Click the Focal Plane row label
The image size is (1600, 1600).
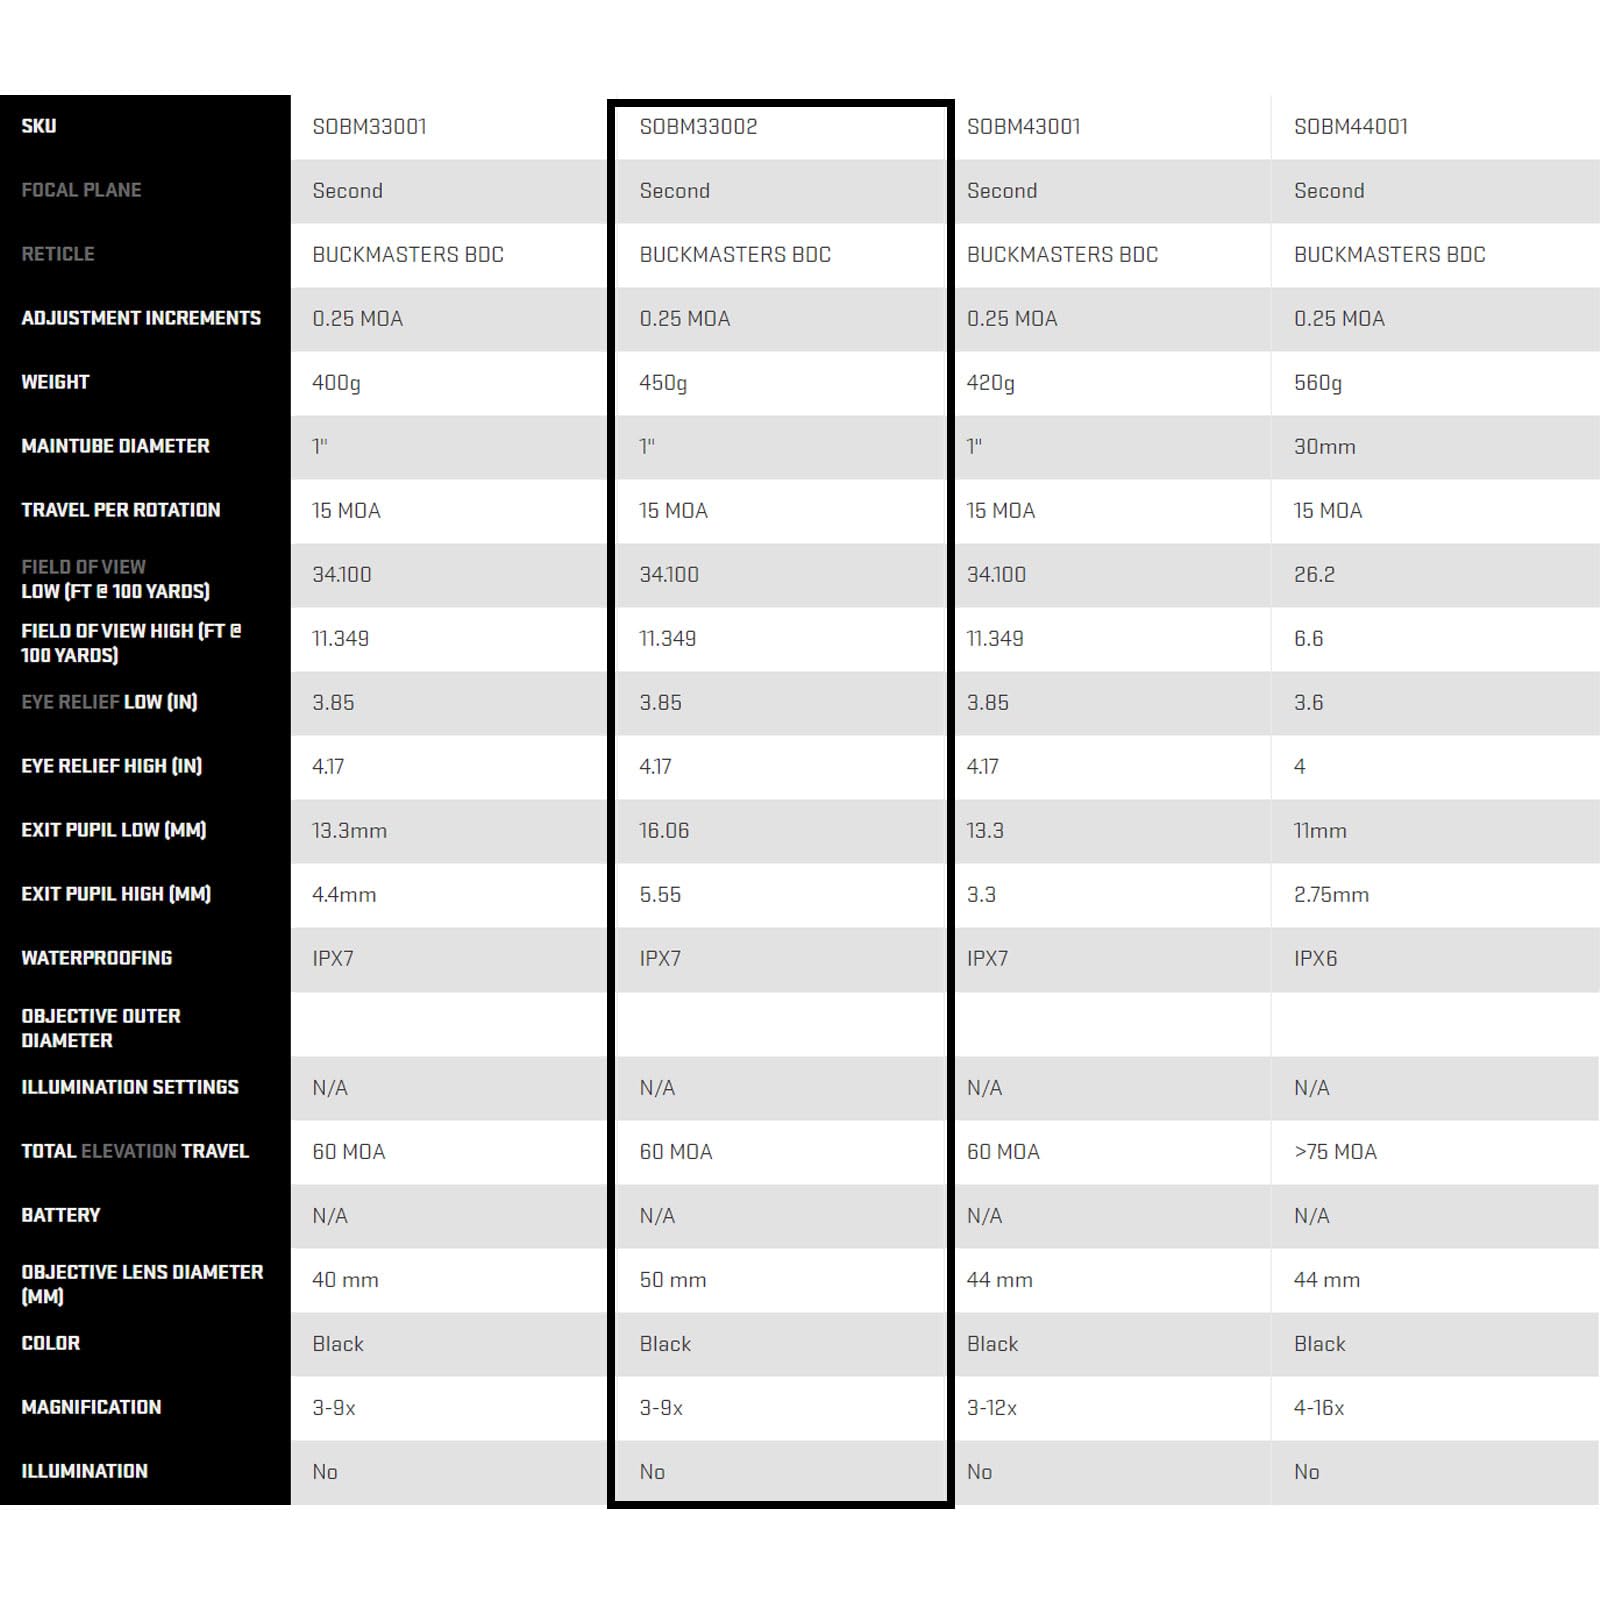click(81, 190)
